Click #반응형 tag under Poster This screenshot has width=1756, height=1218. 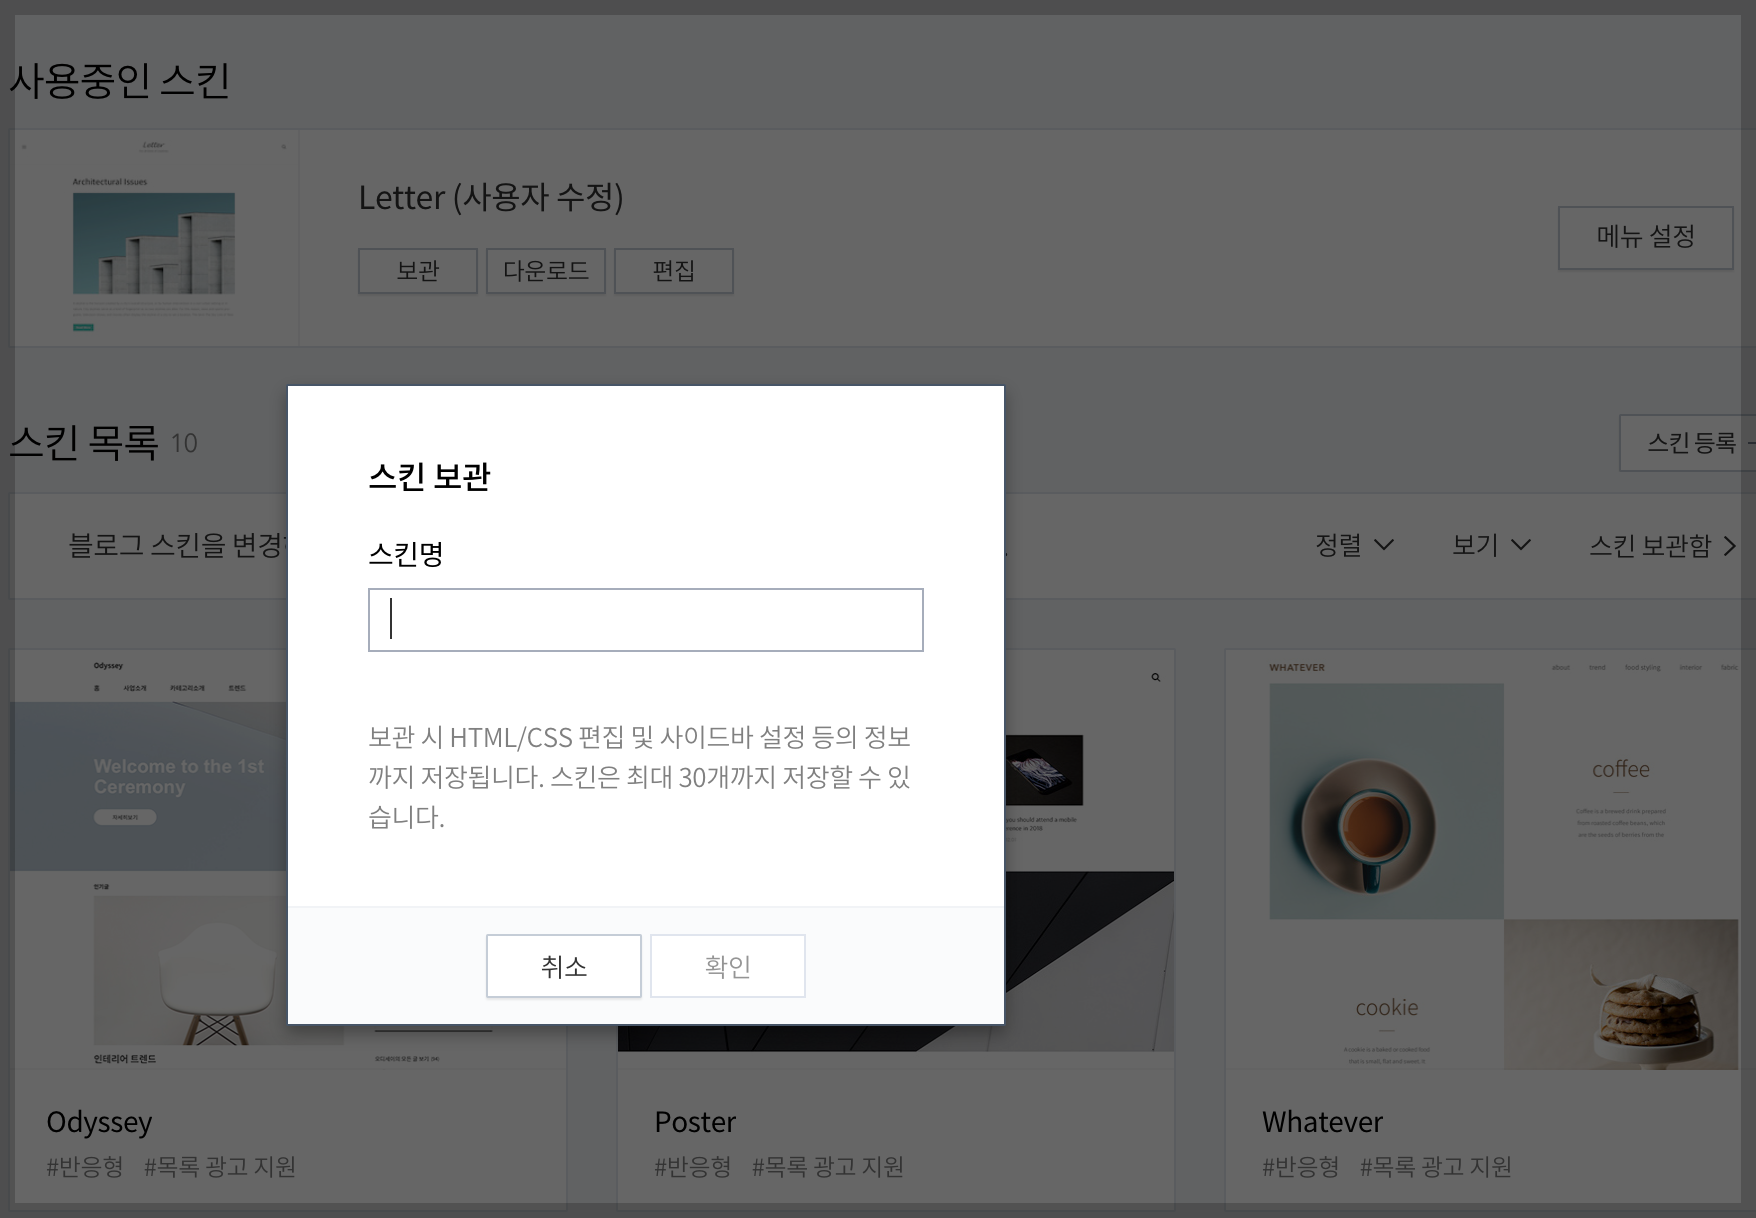pos(693,1167)
